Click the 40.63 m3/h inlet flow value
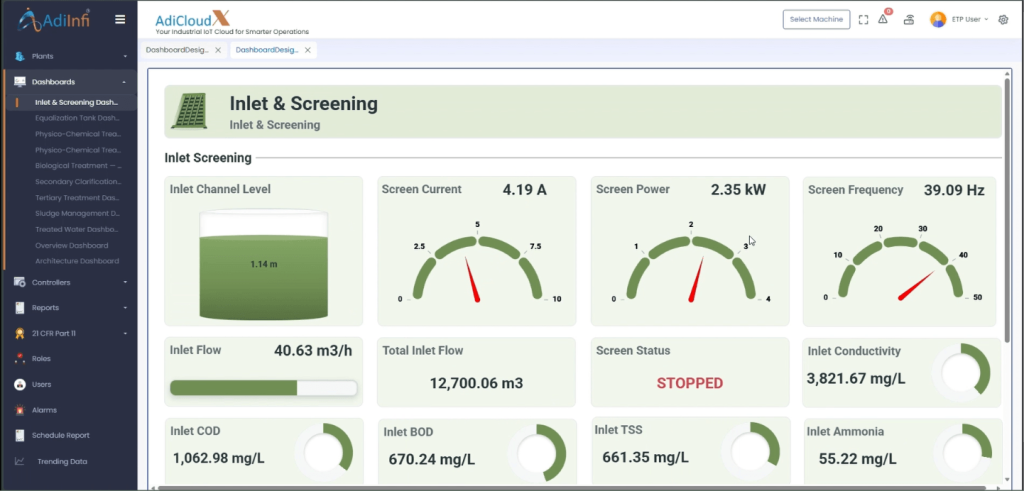Screen dimensions: 1024x491 coord(313,351)
